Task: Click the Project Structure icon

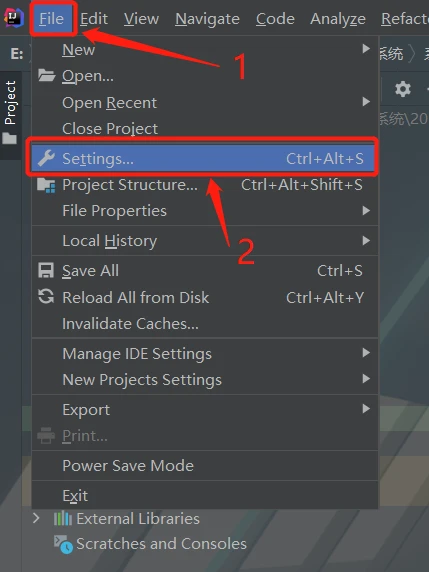Action: [x=46, y=185]
